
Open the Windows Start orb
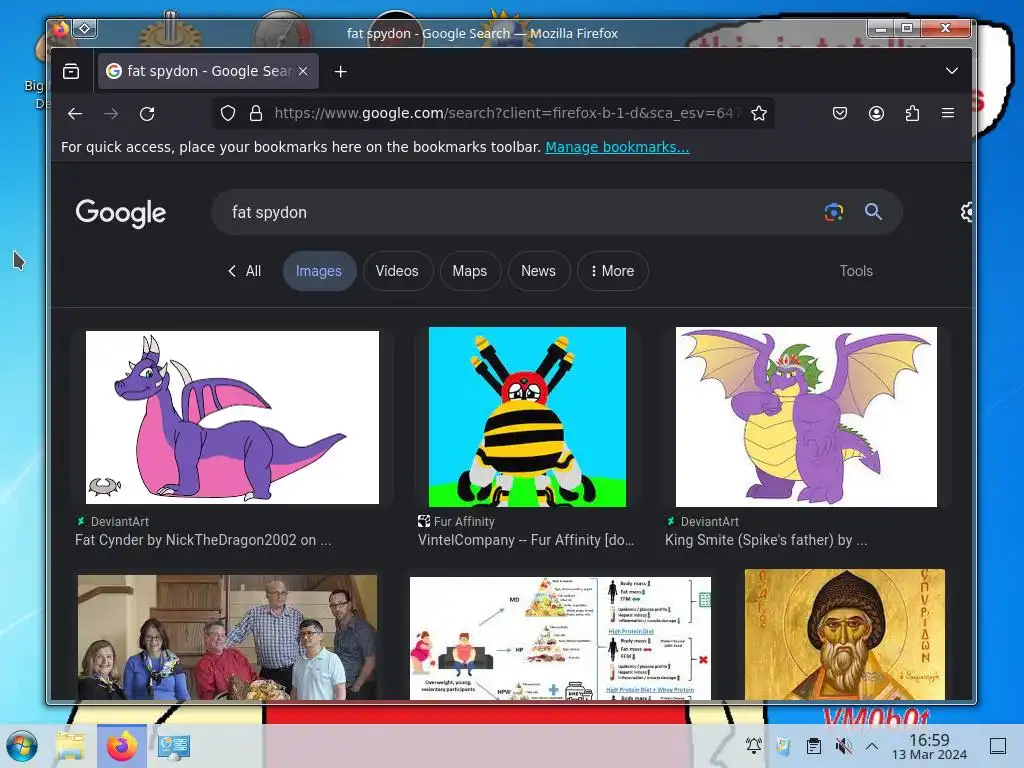[22, 746]
